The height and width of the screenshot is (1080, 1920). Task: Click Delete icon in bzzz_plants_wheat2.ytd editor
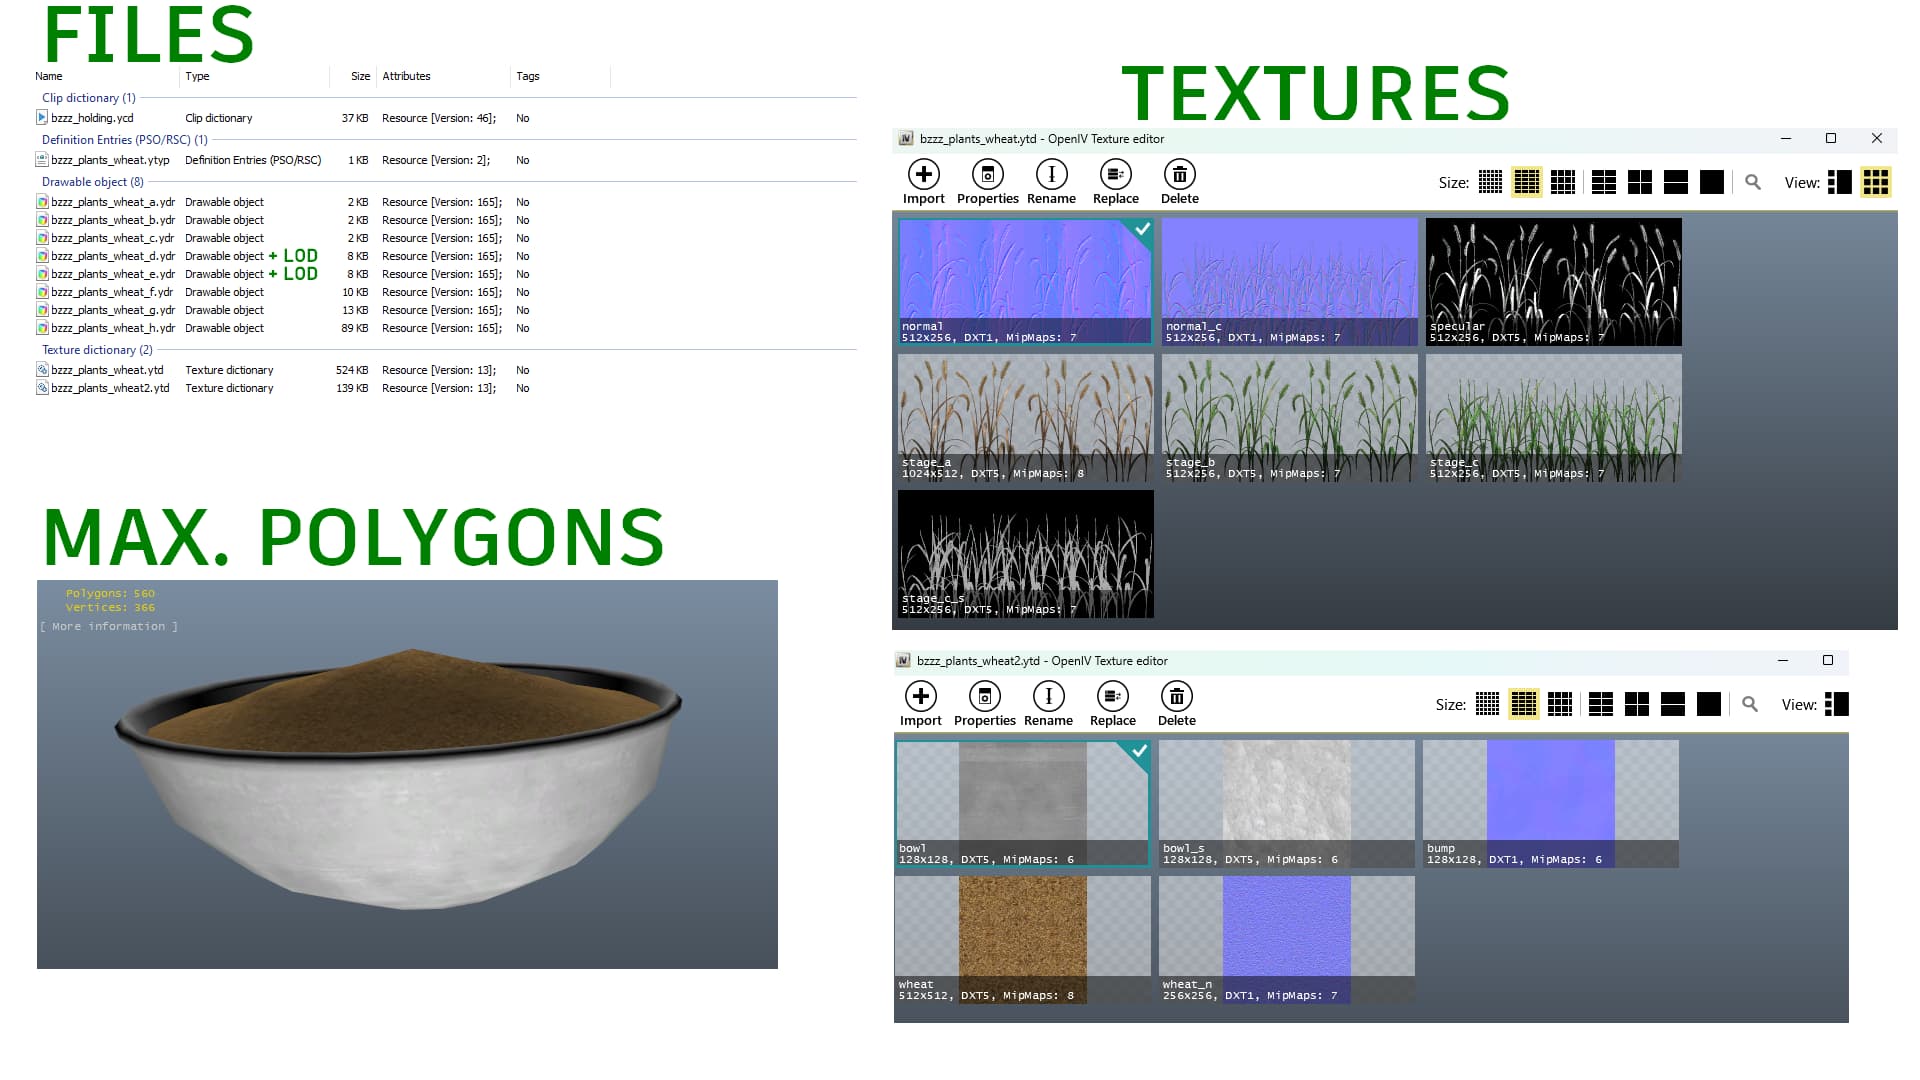[x=1176, y=697]
